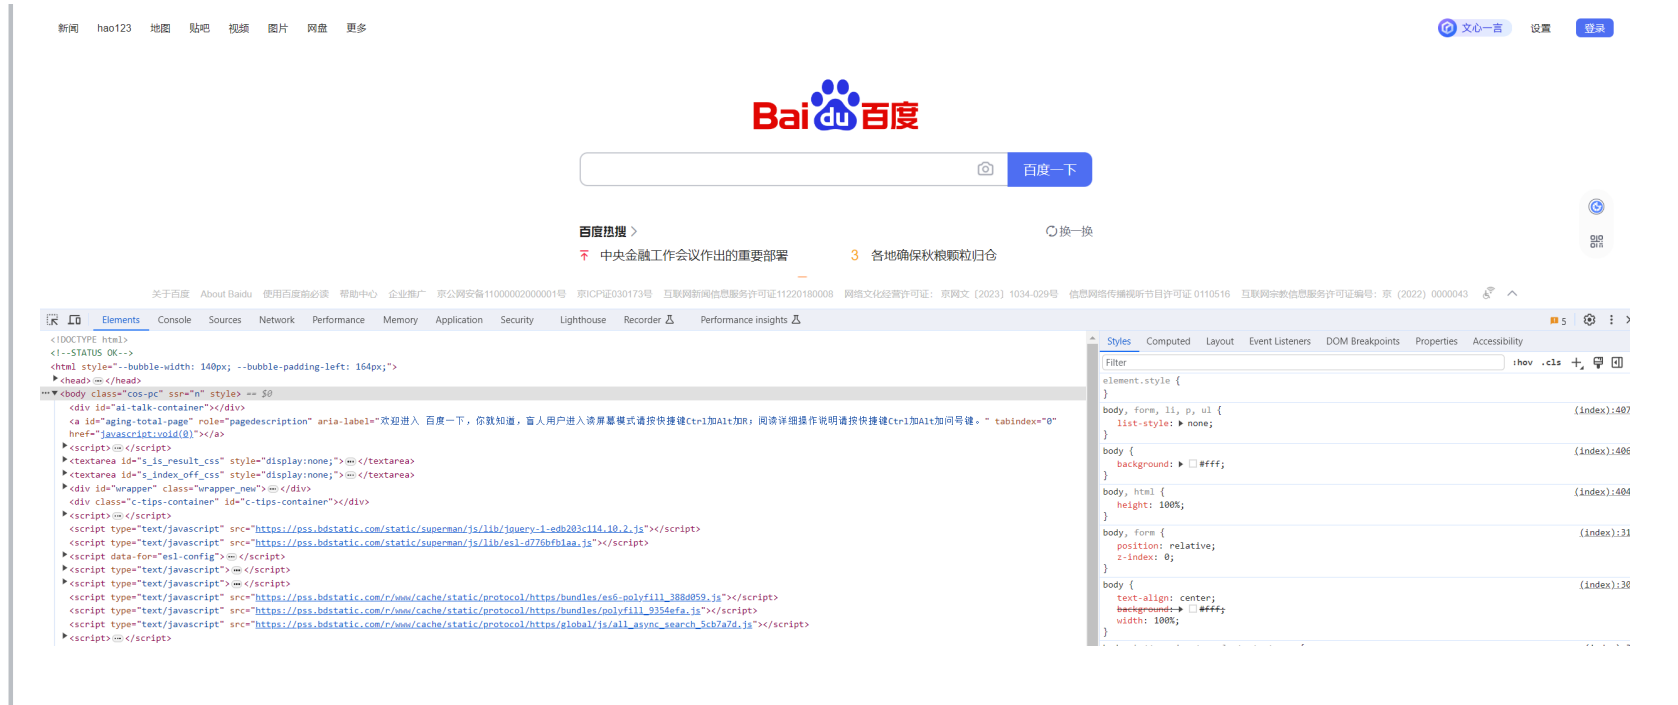Open hot search 中央金融工作会议作出的重要部署
Viewport: 1678px width, 705px height.
694,256
